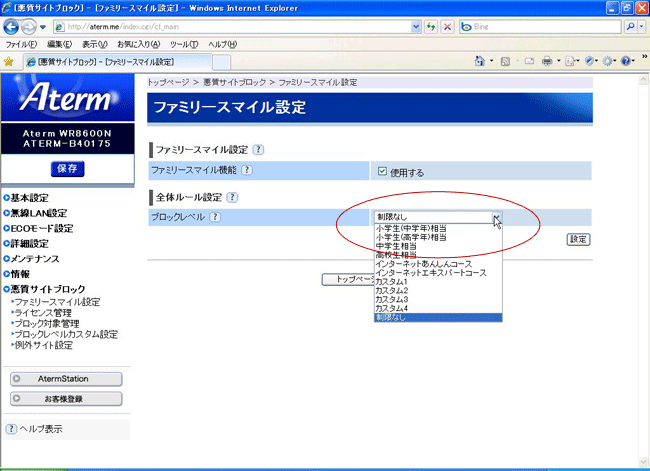Click the 設定 button
This screenshot has height=471, width=650.
[578, 239]
